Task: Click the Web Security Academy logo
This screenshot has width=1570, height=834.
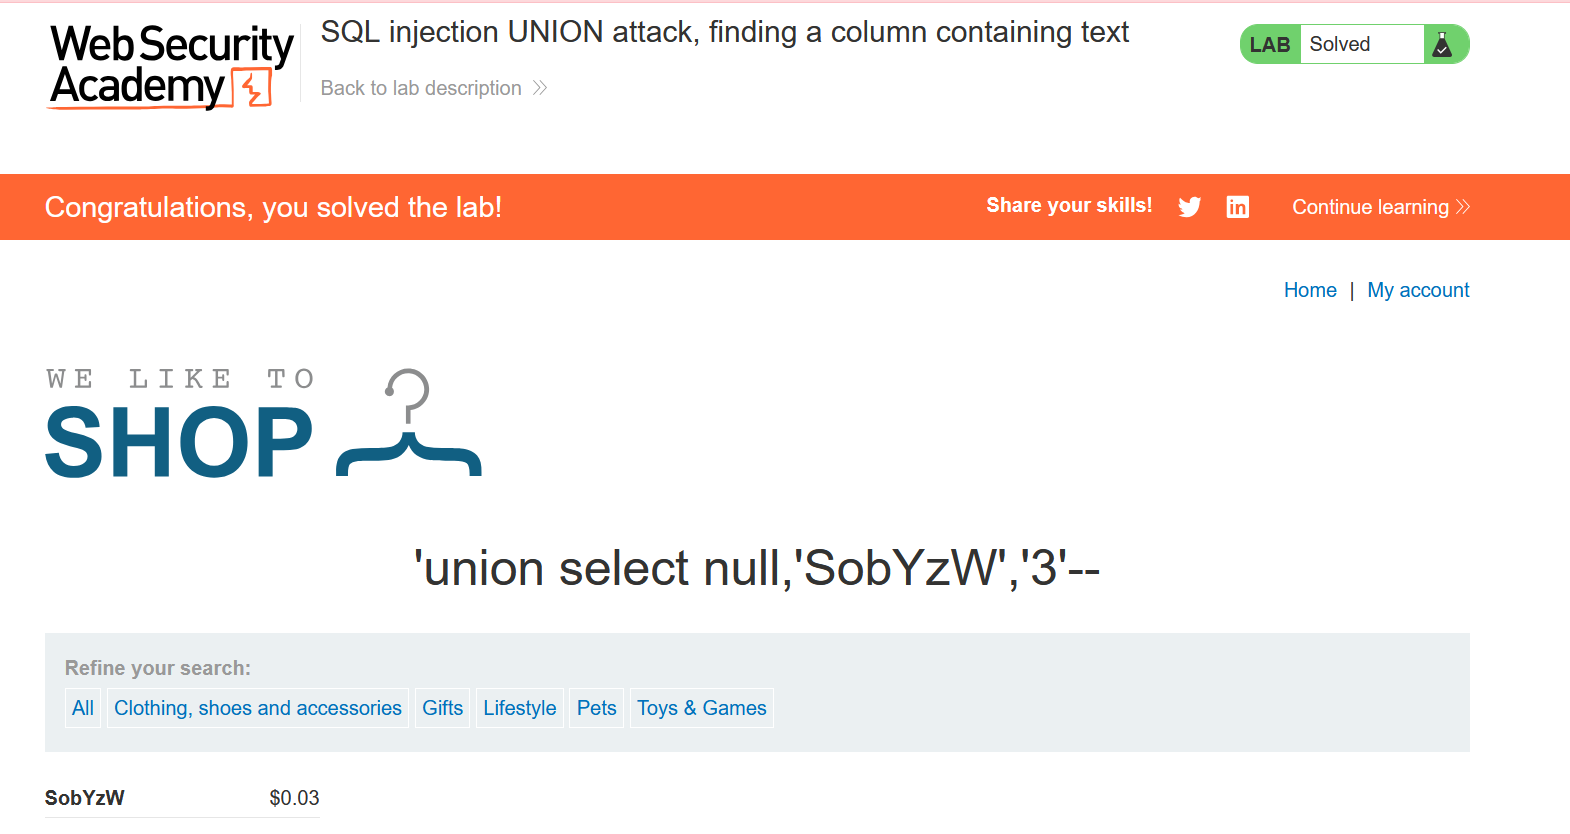Action: [x=171, y=66]
